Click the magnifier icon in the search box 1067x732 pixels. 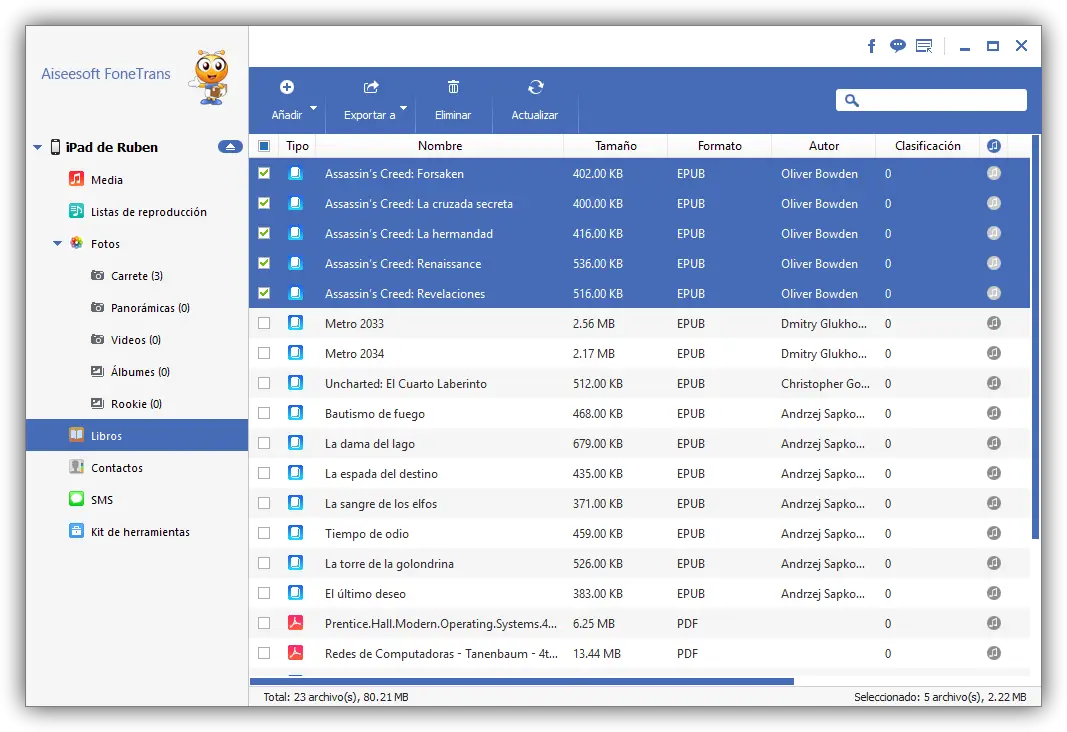(x=852, y=101)
